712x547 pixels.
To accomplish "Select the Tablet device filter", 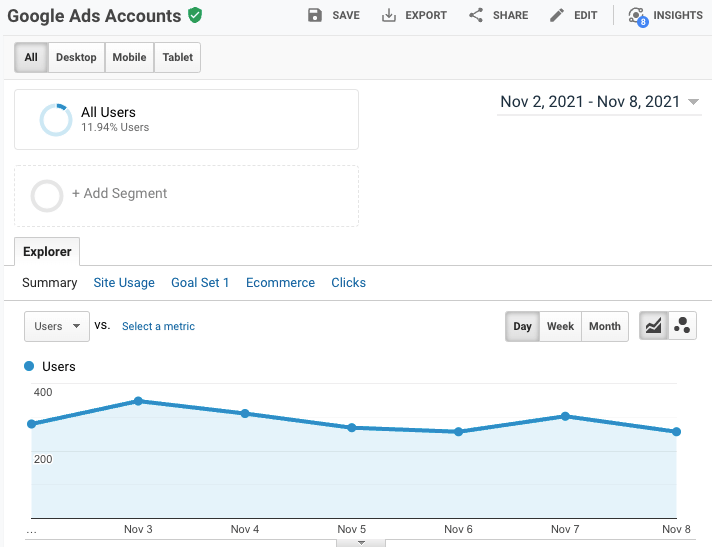I will click(178, 57).
